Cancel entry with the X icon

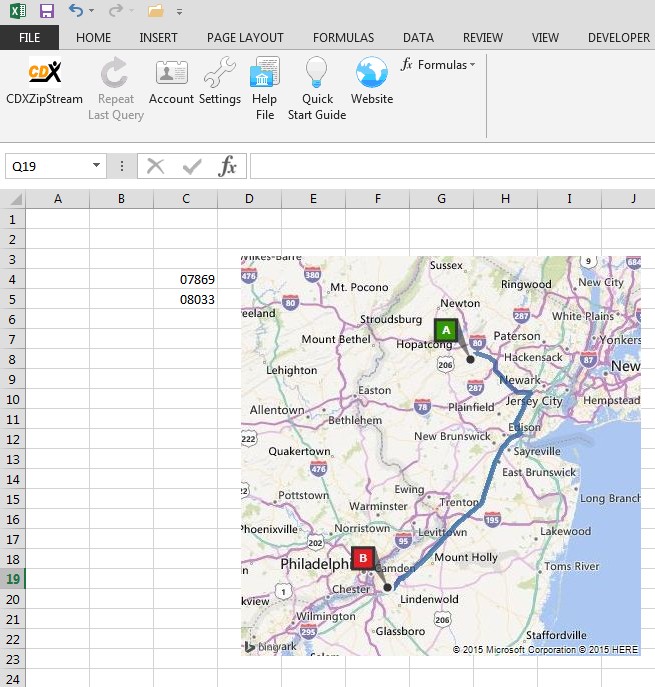tap(156, 166)
